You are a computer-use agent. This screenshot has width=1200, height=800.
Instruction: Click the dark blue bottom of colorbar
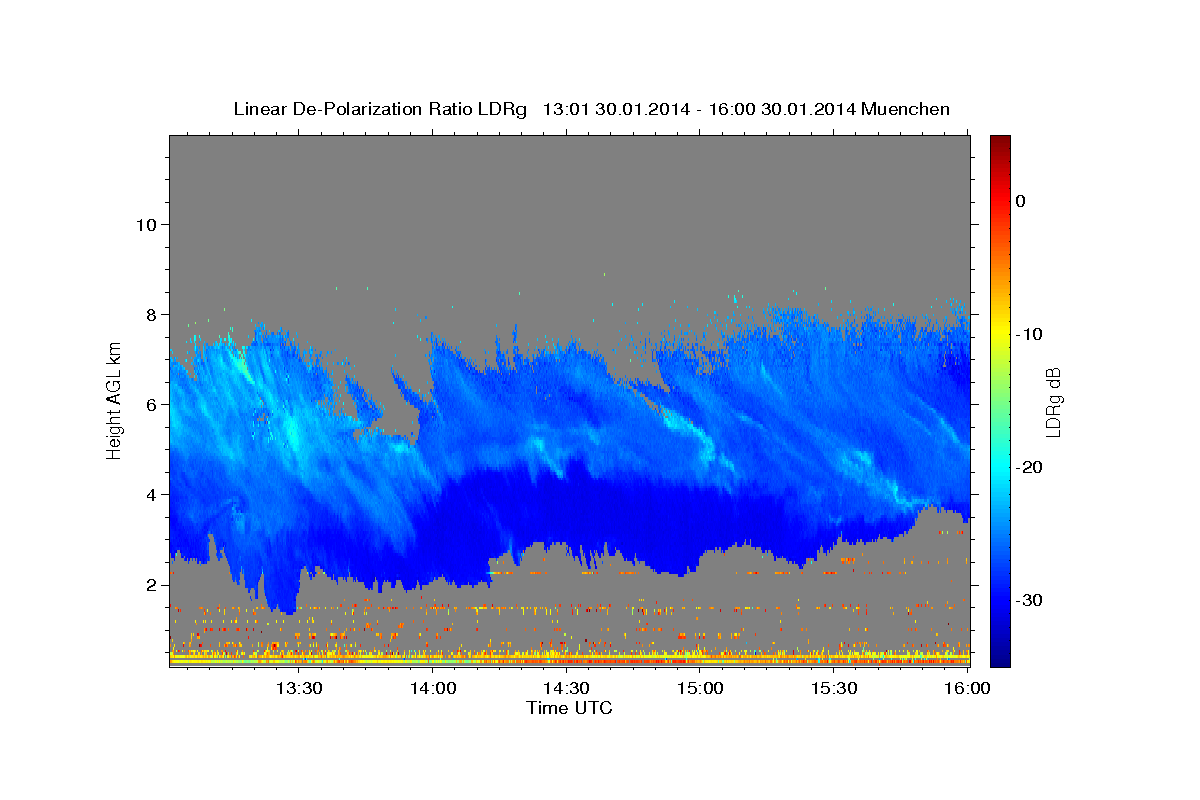[1000, 655]
